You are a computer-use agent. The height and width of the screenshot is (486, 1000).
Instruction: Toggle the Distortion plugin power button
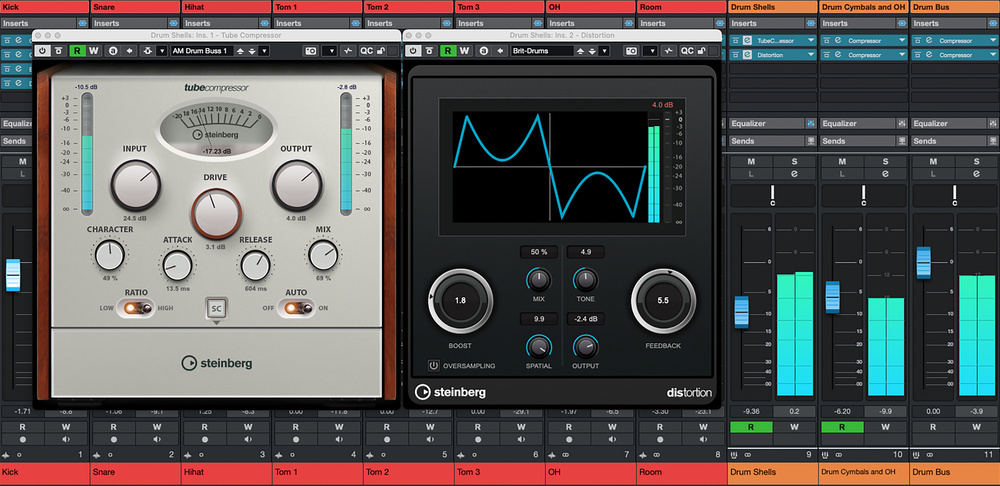414,50
